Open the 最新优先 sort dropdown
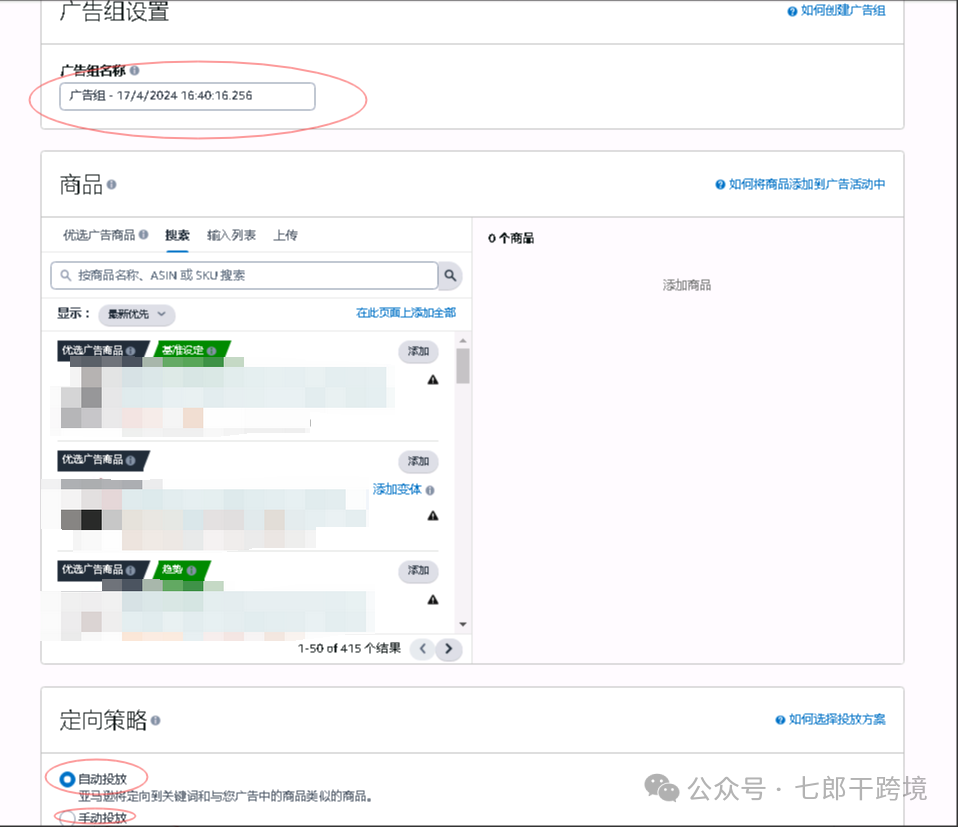This screenshot has width=958, height=827. [137, 314]
